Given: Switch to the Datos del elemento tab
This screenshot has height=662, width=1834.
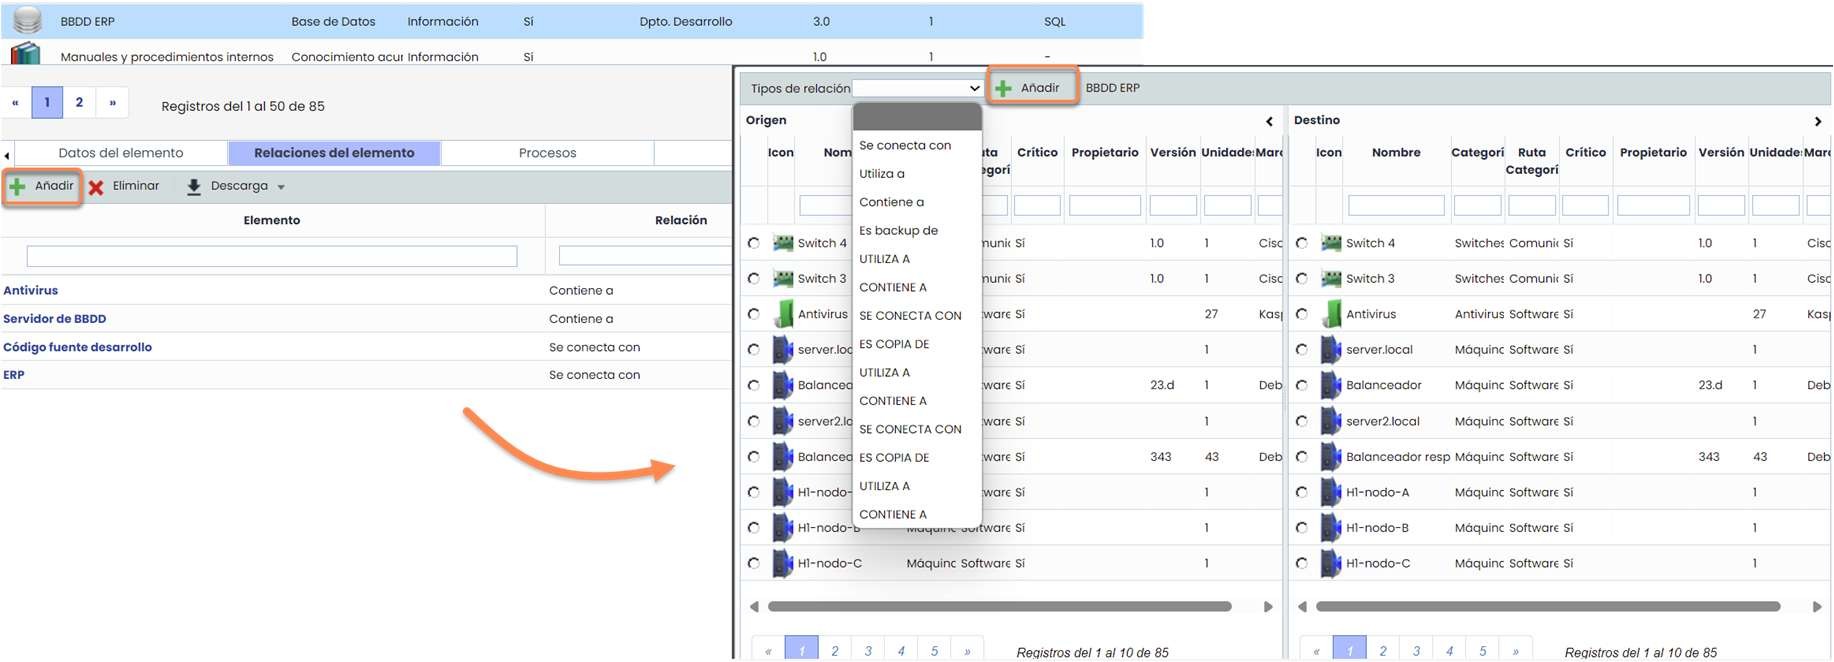Looking at the screenshot, I should pyautogui.click(x=121, y=153).
